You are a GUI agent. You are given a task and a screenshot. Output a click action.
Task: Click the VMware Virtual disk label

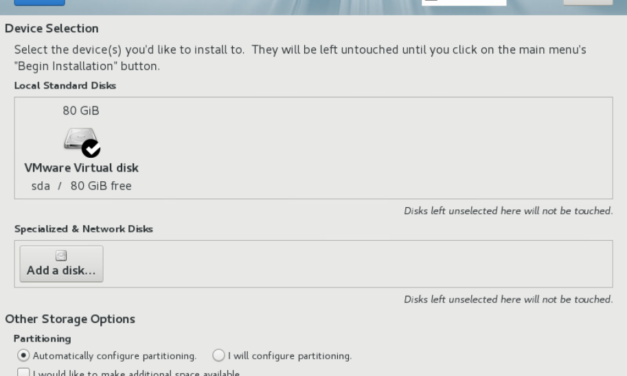(x=81, y=168)
